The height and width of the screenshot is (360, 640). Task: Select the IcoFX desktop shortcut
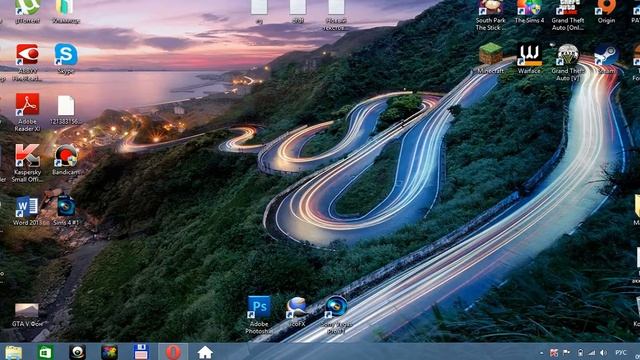[x=297, y=312]
